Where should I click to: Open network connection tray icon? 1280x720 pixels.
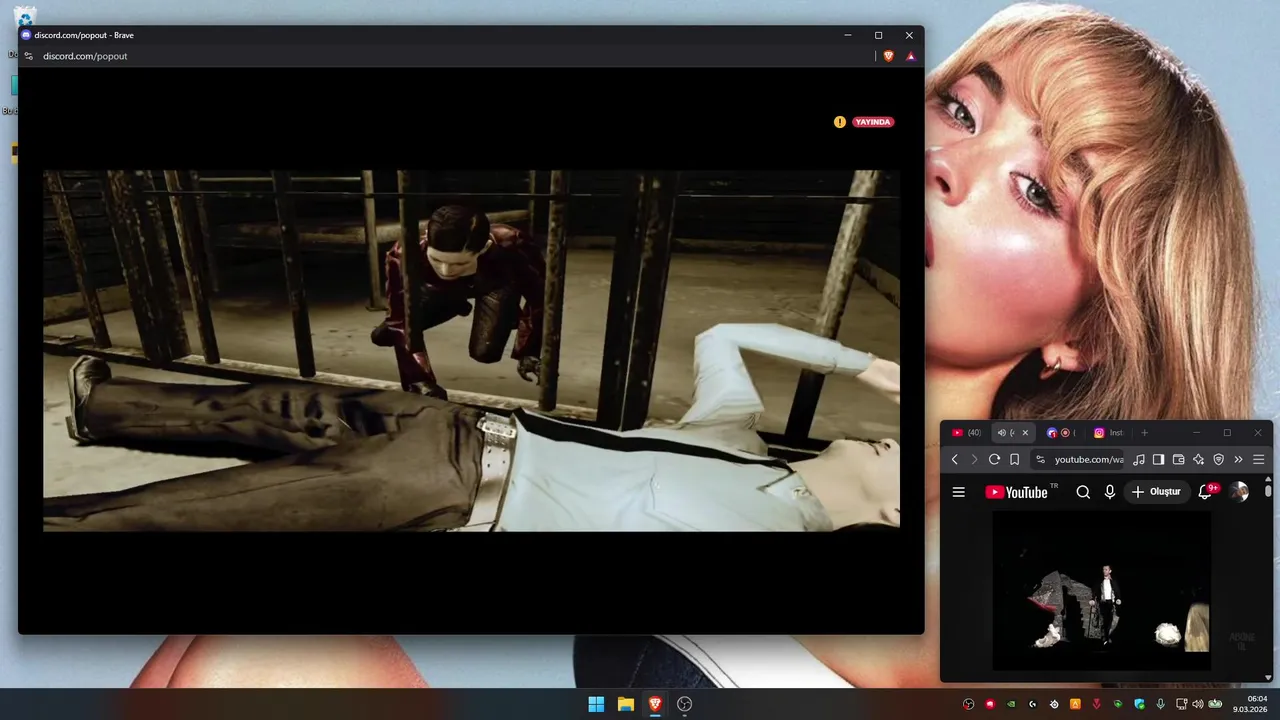(1182, 704)
